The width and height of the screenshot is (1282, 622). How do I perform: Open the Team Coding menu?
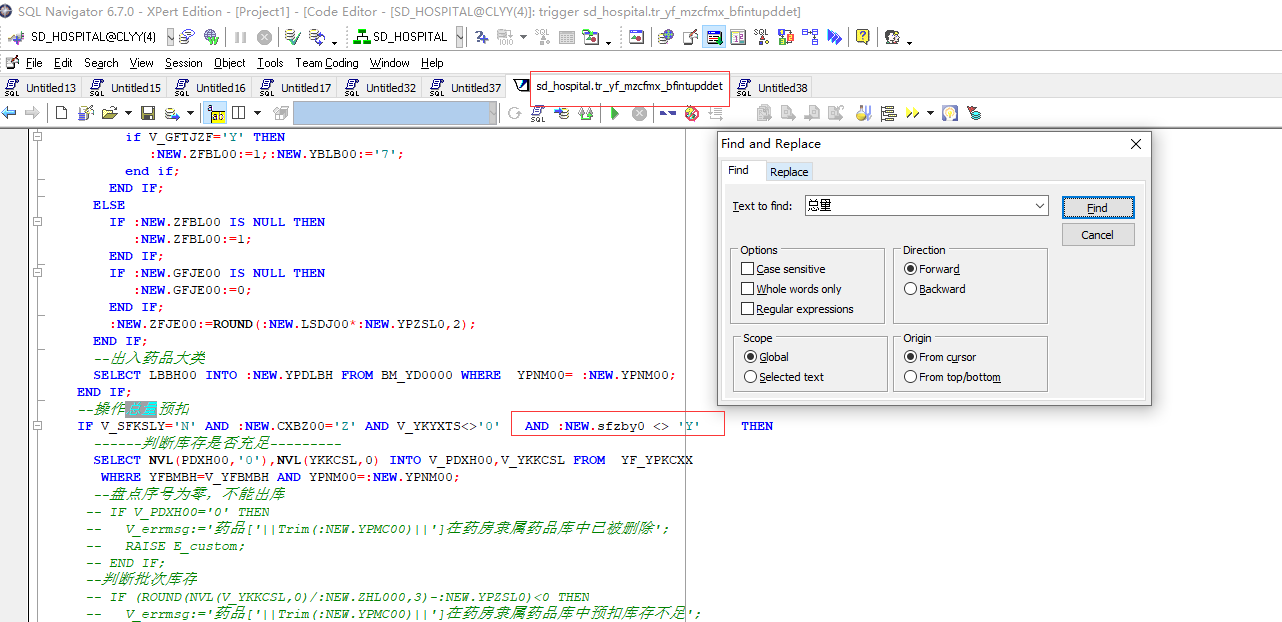point(326,63)
